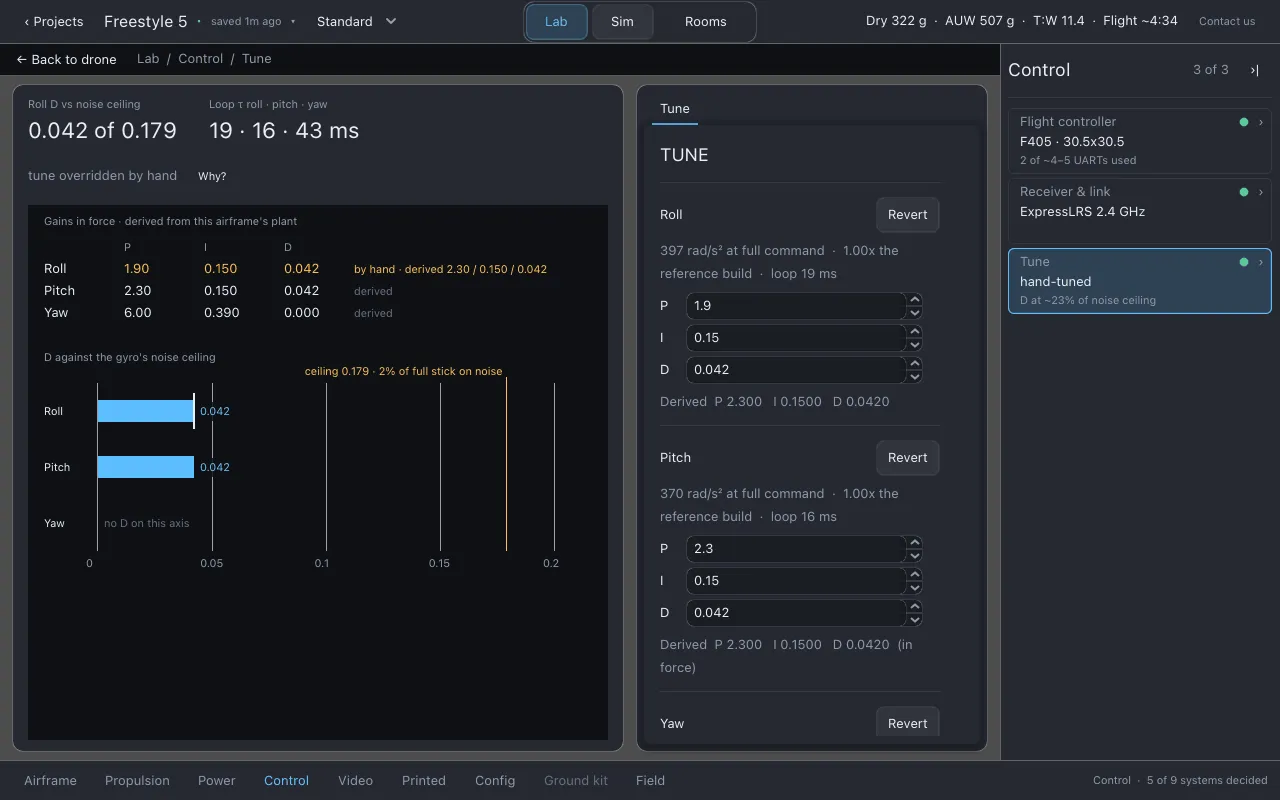Open the Standard mode dropdown
This screenshot has height=800, width=1280.
coord(357,21)
